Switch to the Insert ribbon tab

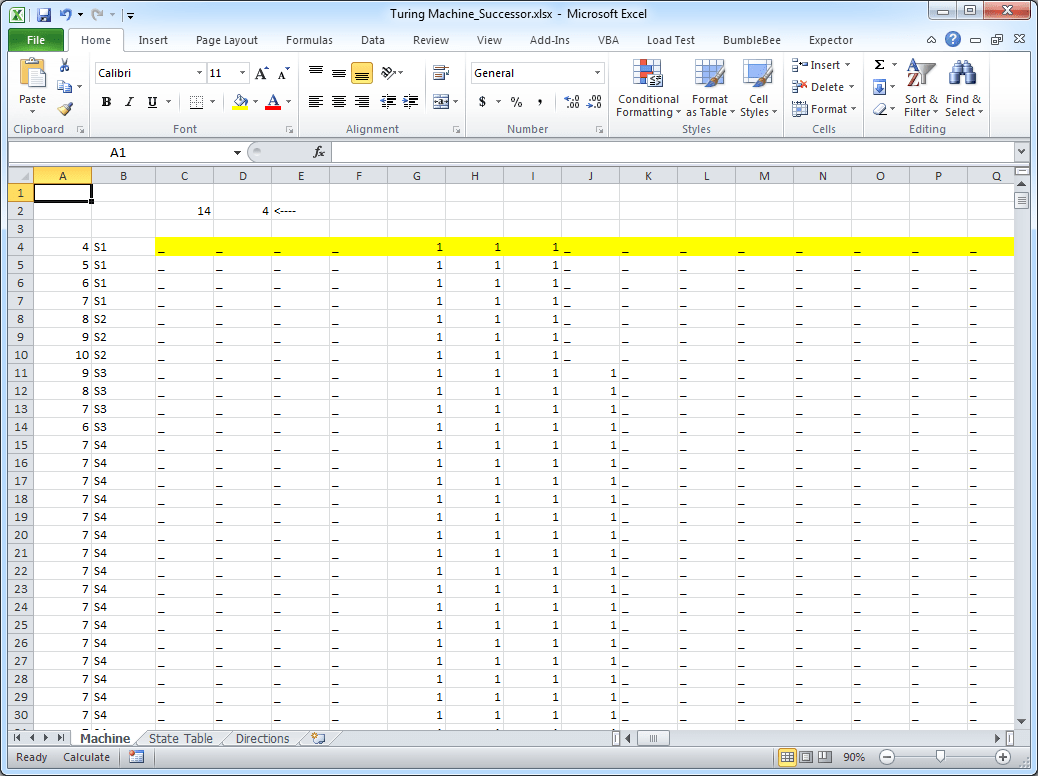click(153, 40)
